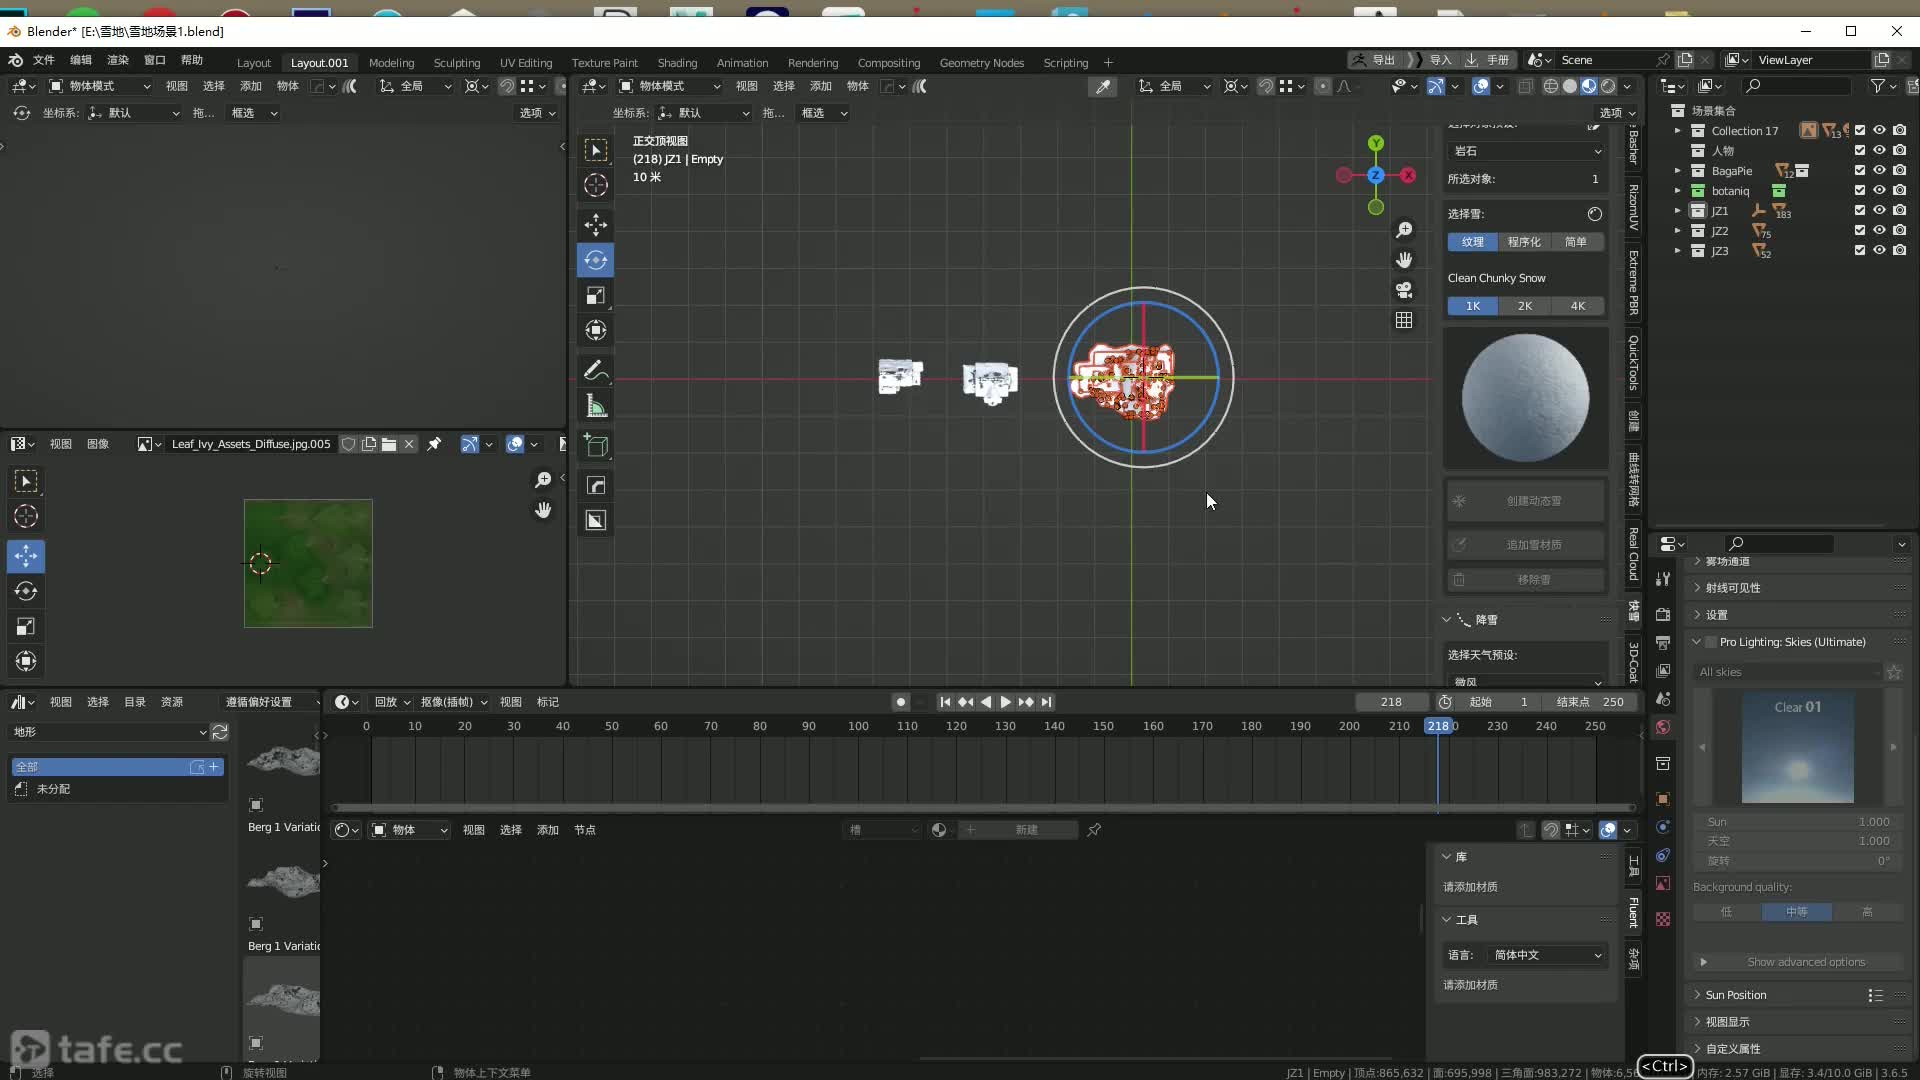Image resolution: width=1920 pixels, height=1080 pixels.
Task: Click the current frame field showing 218
Action: tap(1391, 702)
